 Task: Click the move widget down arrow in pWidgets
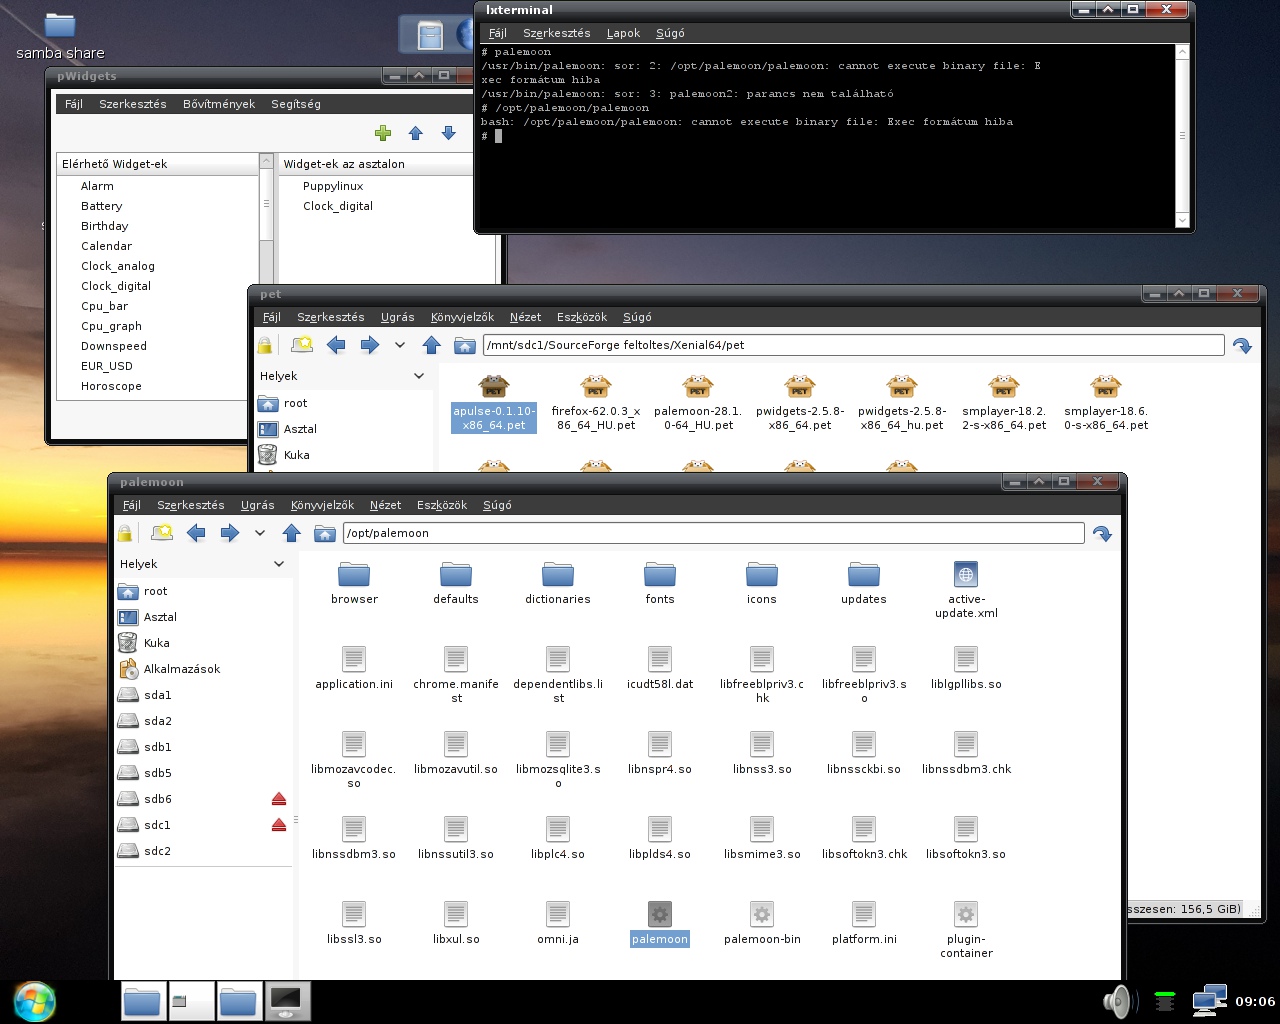[449, 133]
